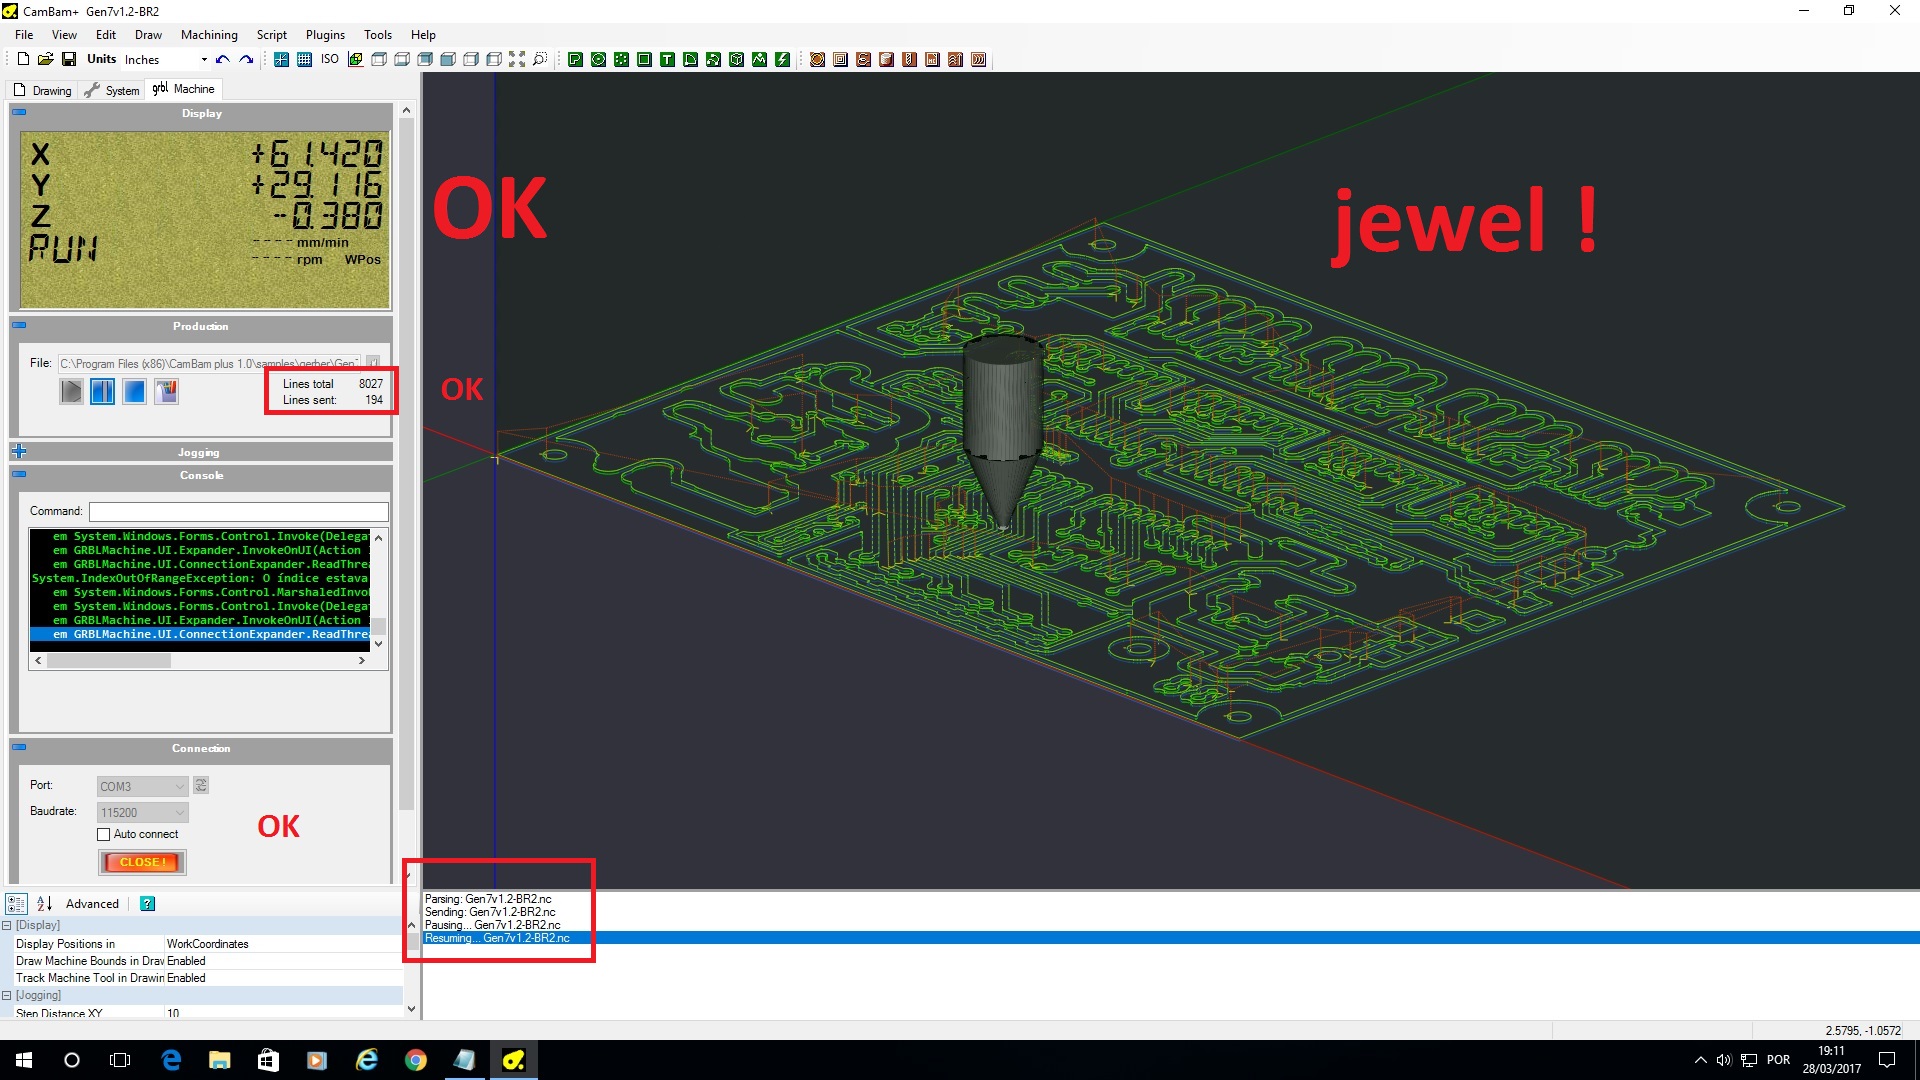Redo the last undone action
The width and height of the screenshot is (1920, 1080).
pyautogui.click(x=246, y=59)
